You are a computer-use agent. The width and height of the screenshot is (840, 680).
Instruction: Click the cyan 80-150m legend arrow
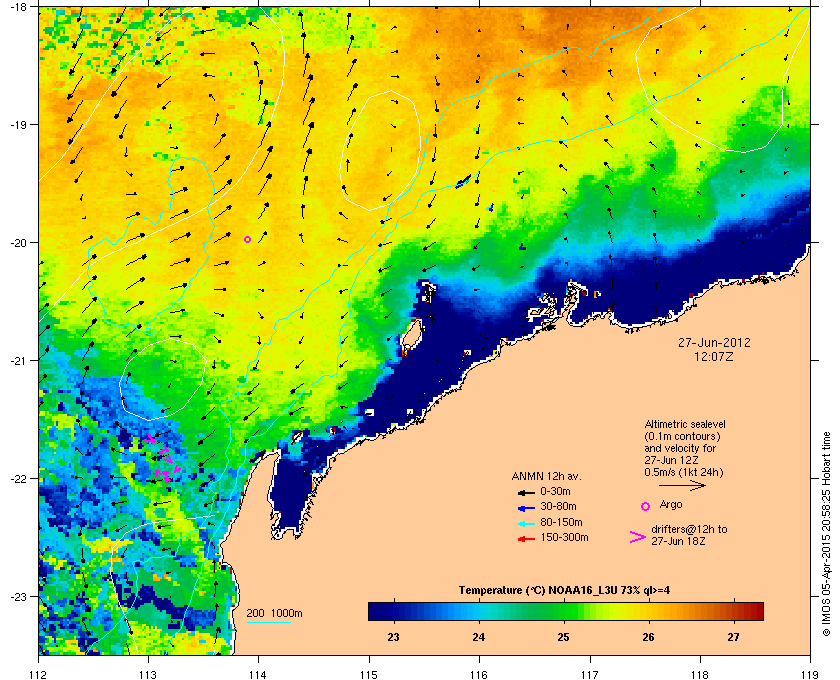point(526,523)
